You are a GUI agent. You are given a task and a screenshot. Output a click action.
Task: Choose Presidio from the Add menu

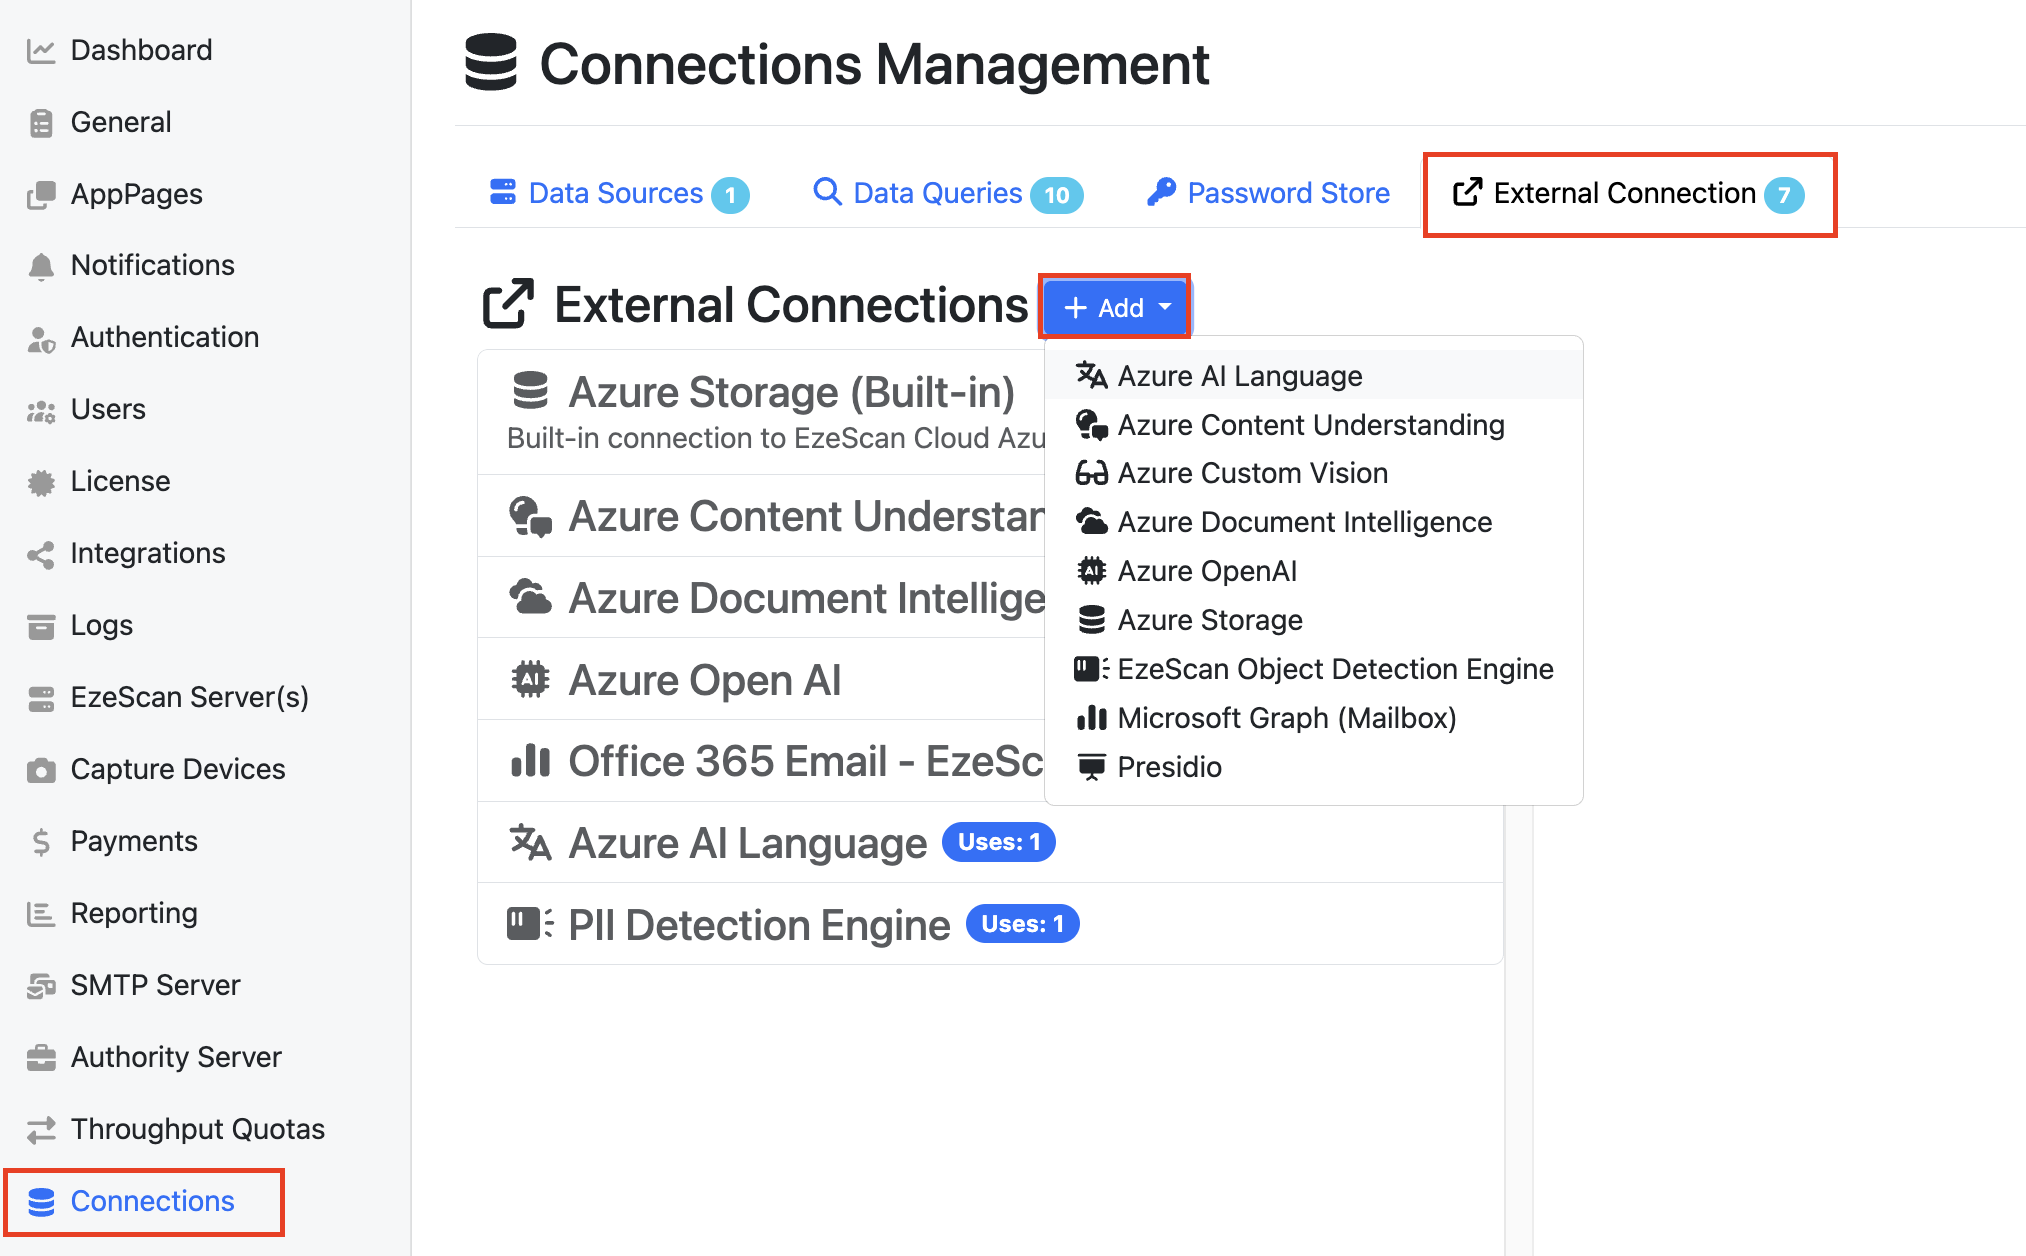[1313, 767]
